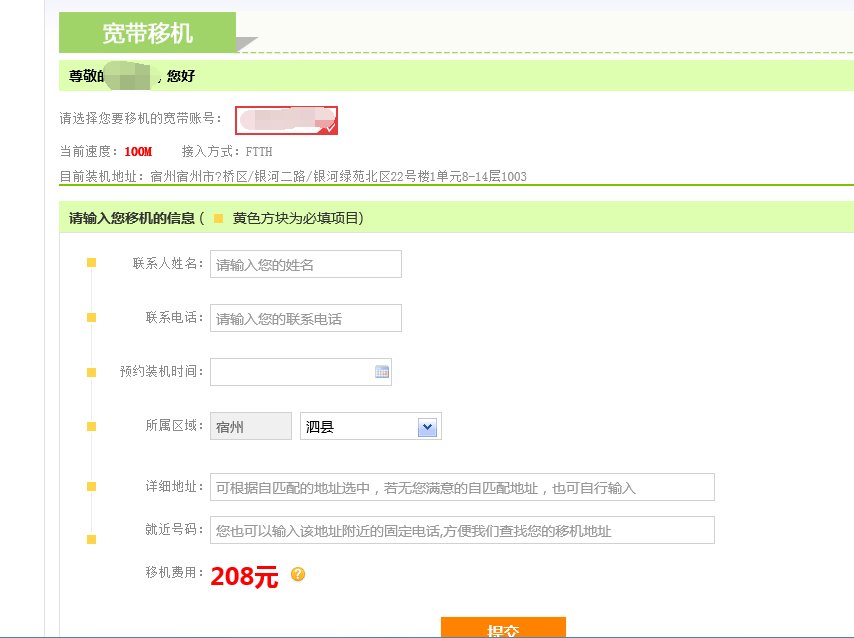
Task: Click the question mark help icon beside 208元
Action: tap(296, 574)
